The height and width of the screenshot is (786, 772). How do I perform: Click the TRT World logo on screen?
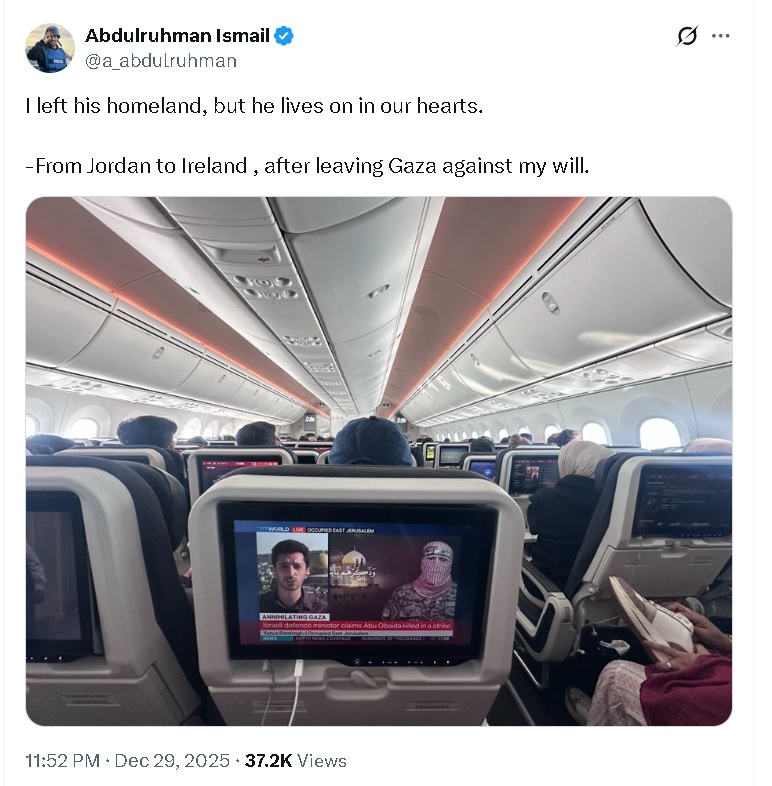[273, 529]
